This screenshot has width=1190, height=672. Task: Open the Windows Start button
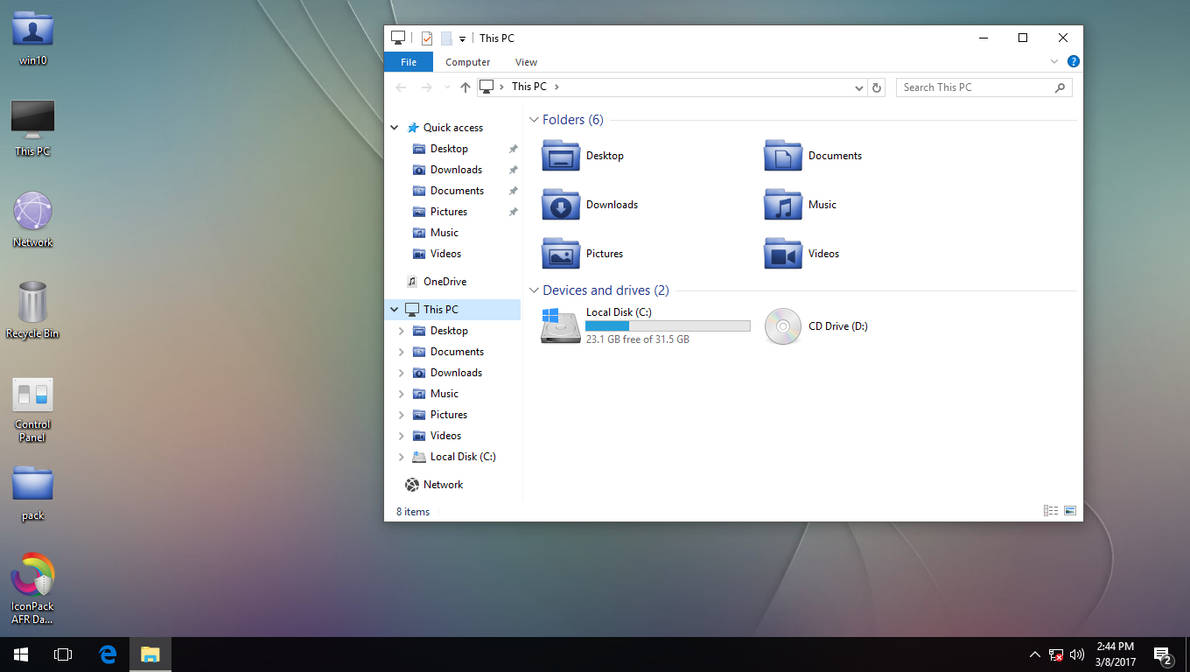point(20,655)
